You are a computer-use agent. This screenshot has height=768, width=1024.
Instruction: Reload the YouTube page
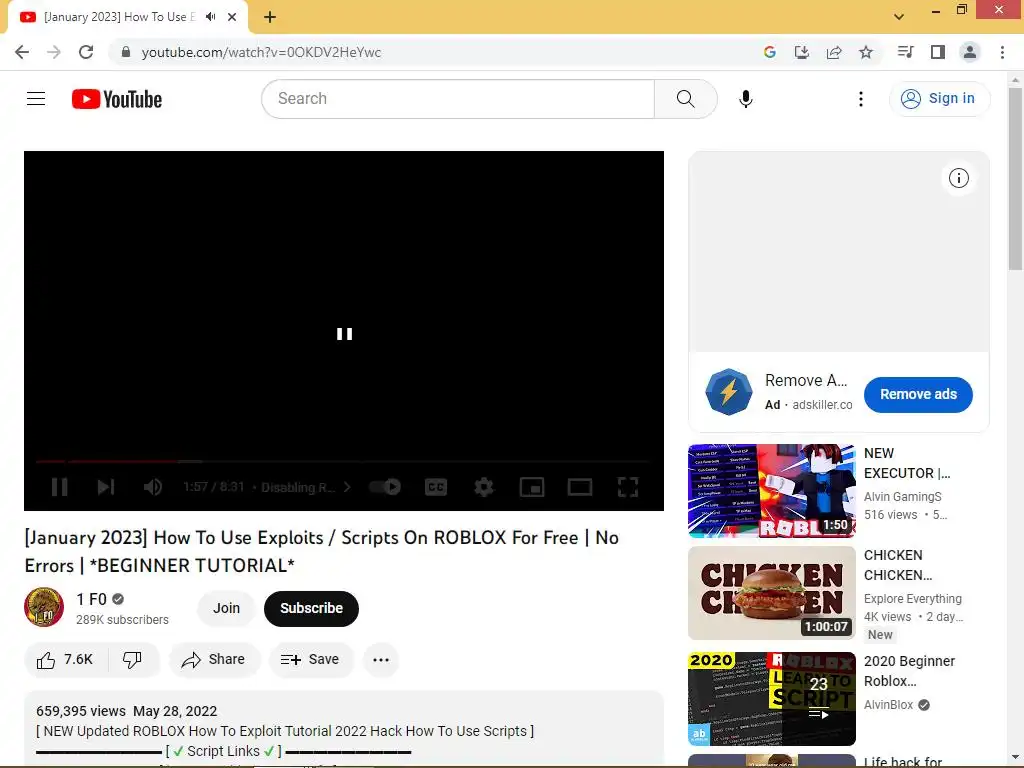point(86,52)
